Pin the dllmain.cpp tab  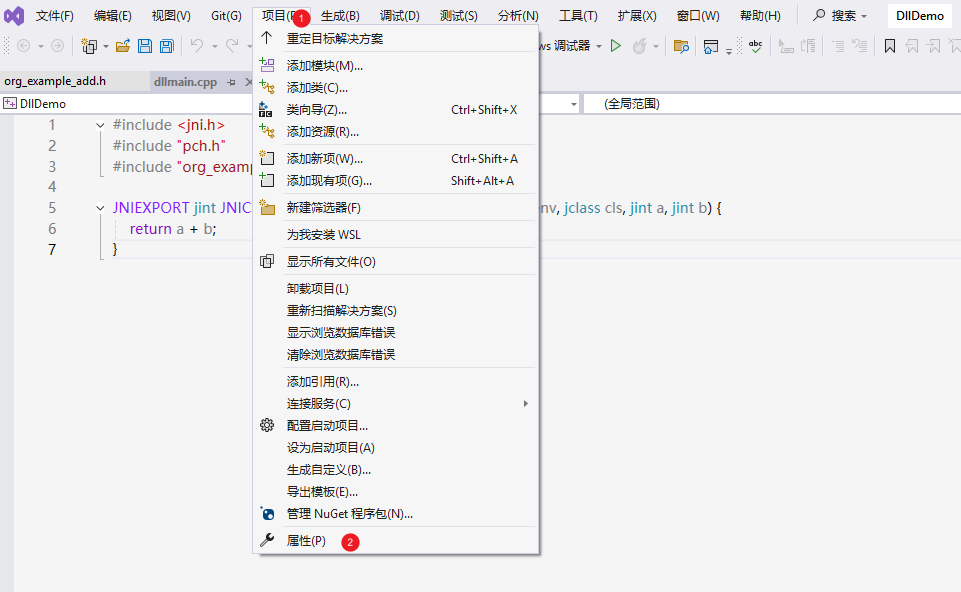231,82
